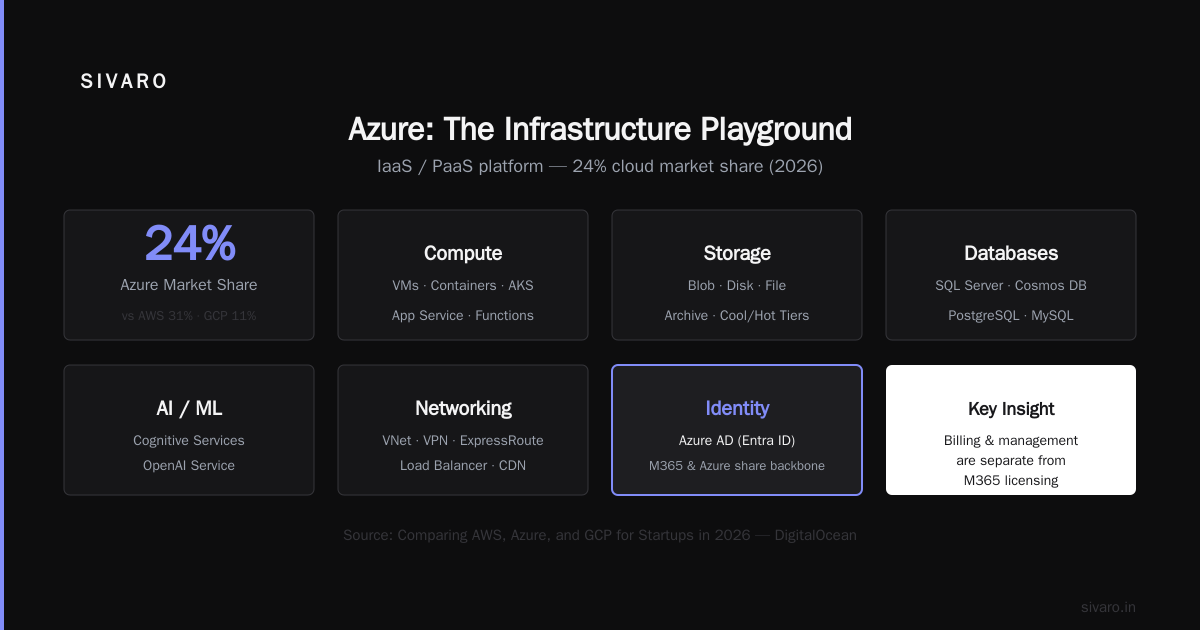Select the subtitle 'IaaS / PaaS platform' line
Image resolution: width=1200 pixels, height=630 pixels.
coord(600,166)
